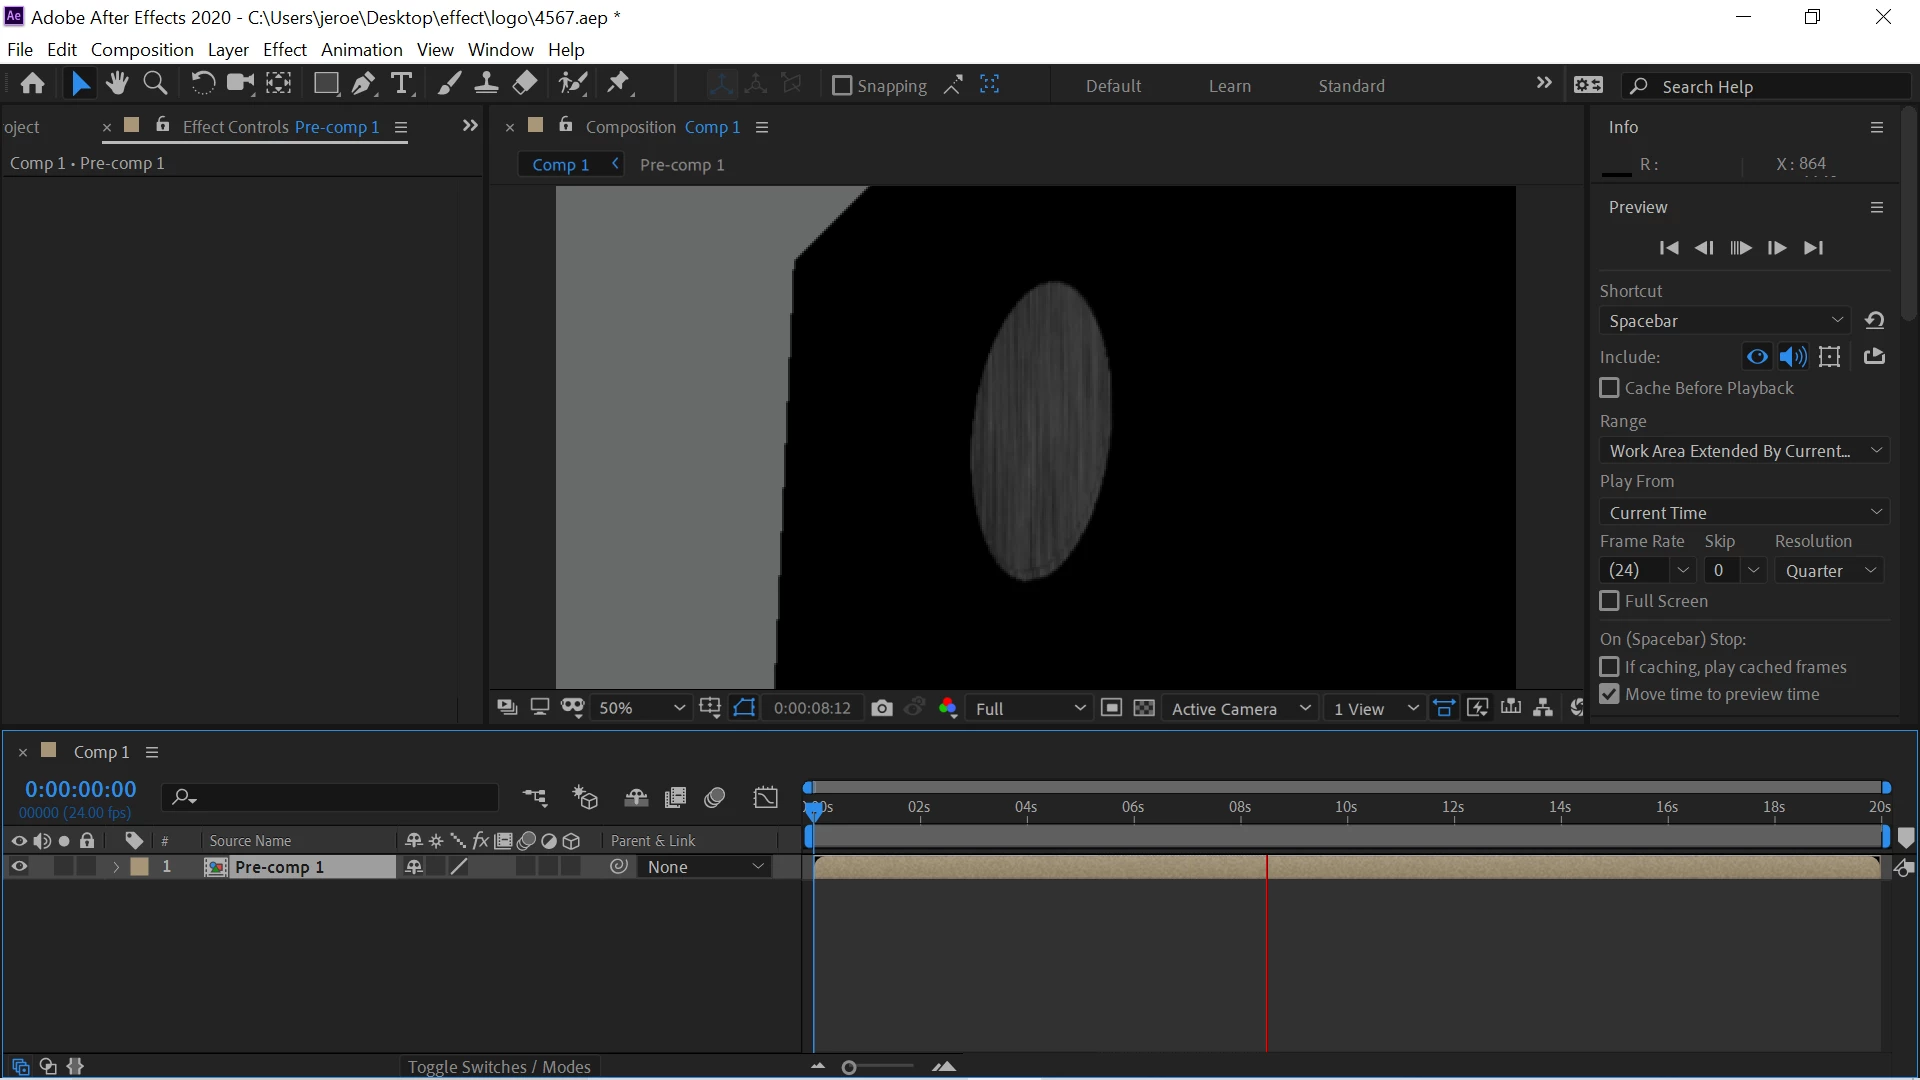Hide the Pre-comp 1 layer

[x=19, y=867]
